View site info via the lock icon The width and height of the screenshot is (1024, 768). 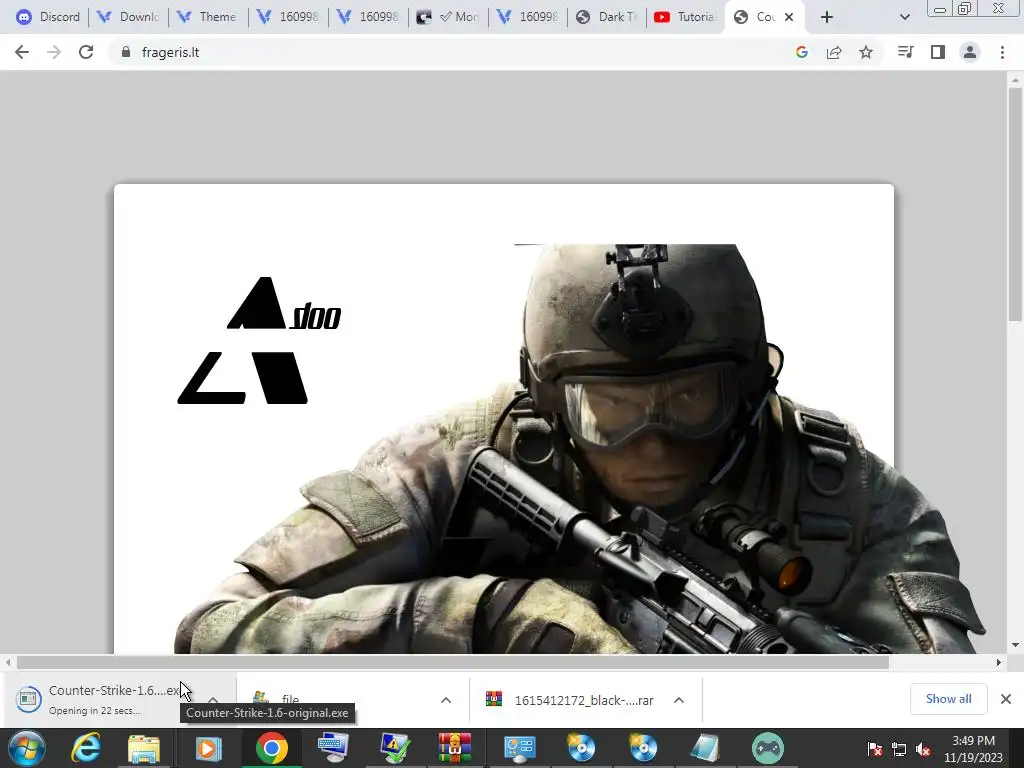(x=126, y=52)
